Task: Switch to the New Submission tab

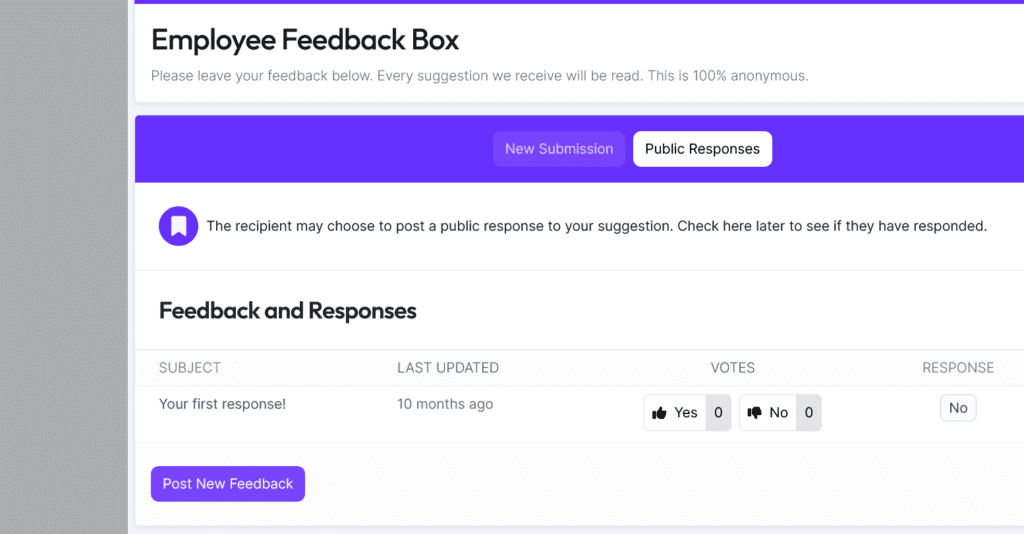Action: [559, 149]
